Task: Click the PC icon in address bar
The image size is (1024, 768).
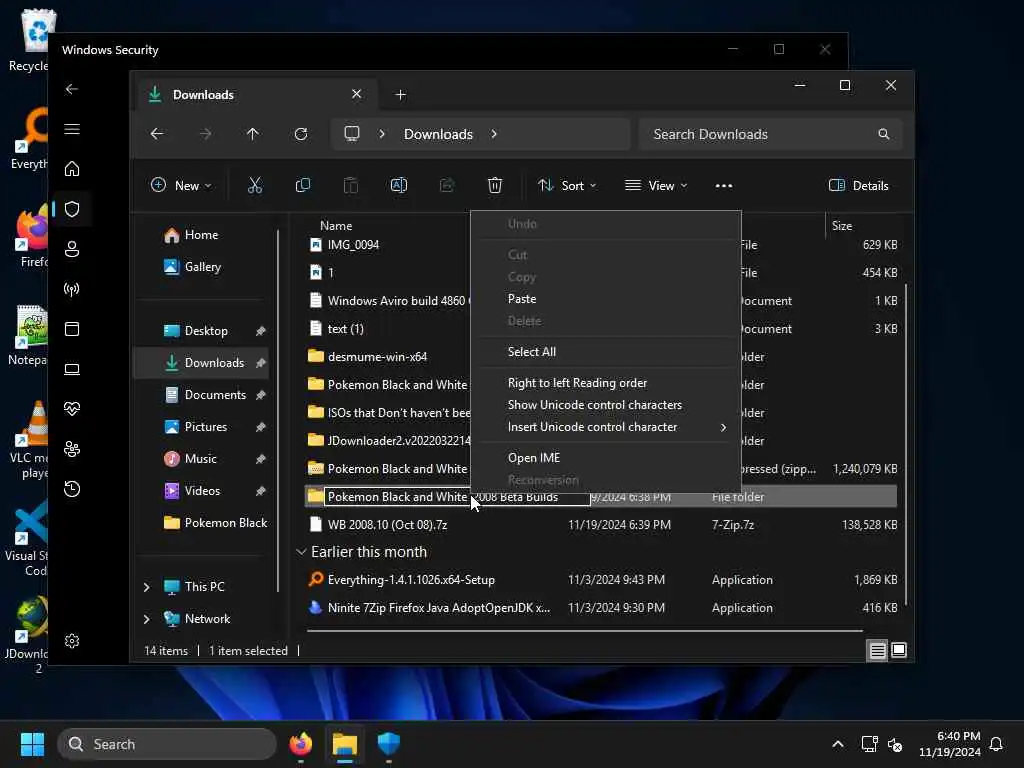Action: click(352, 133)
